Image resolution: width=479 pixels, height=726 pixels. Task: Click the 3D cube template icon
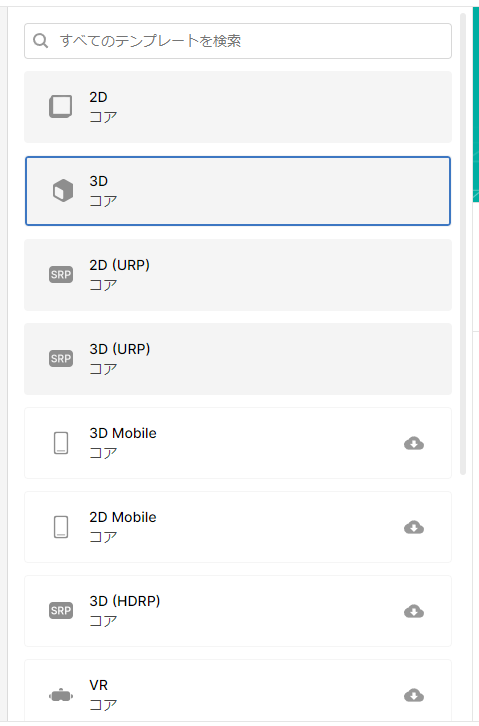tap(62, 190)
